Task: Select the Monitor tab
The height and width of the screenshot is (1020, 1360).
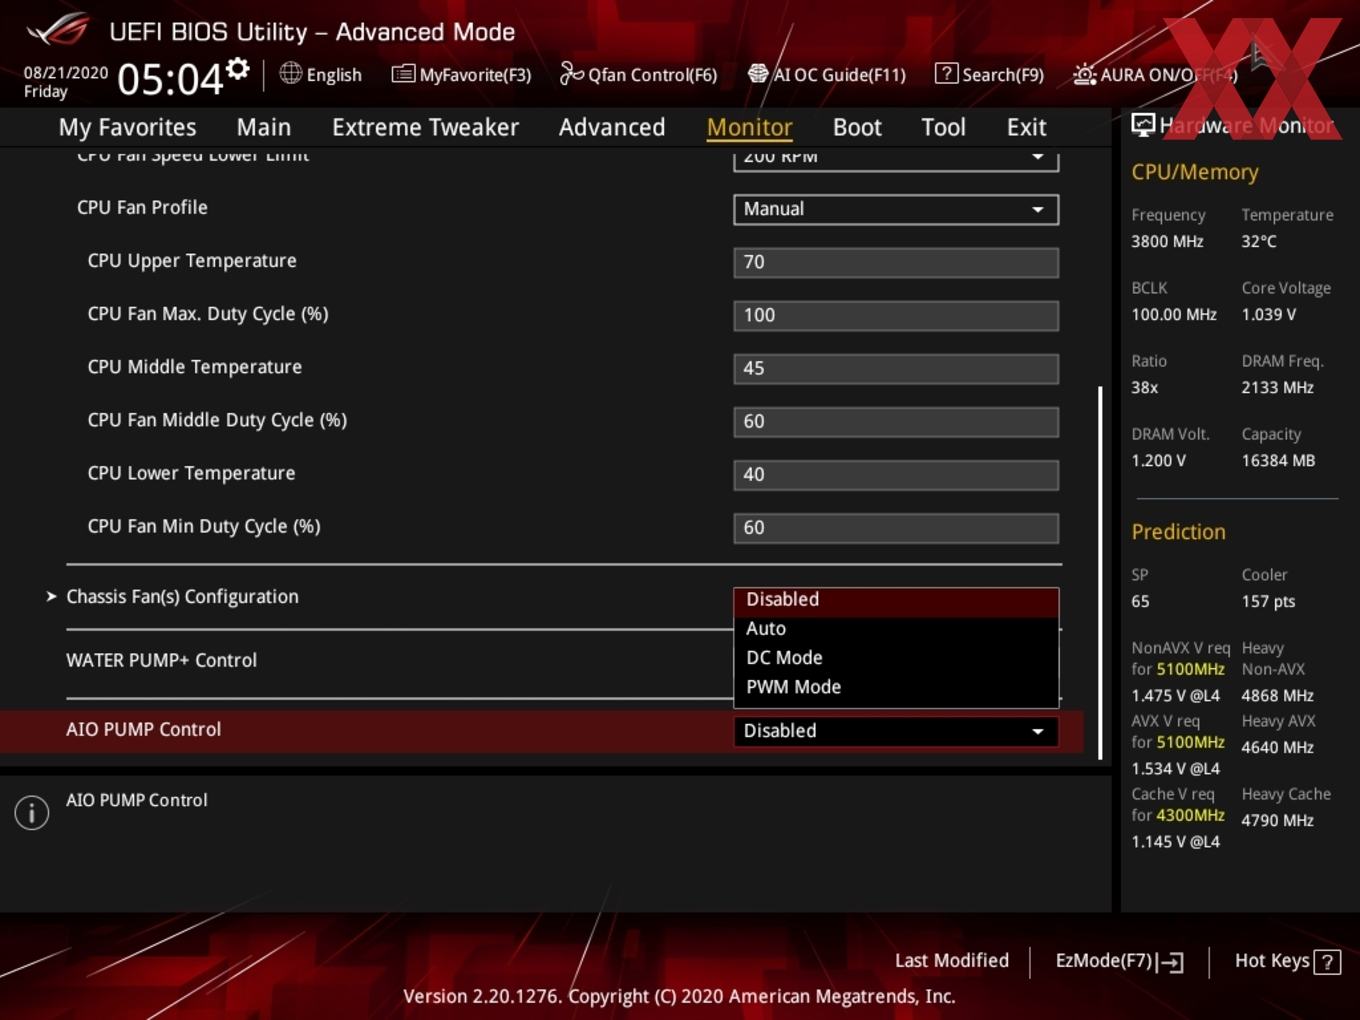Action: tap(749, 127)
